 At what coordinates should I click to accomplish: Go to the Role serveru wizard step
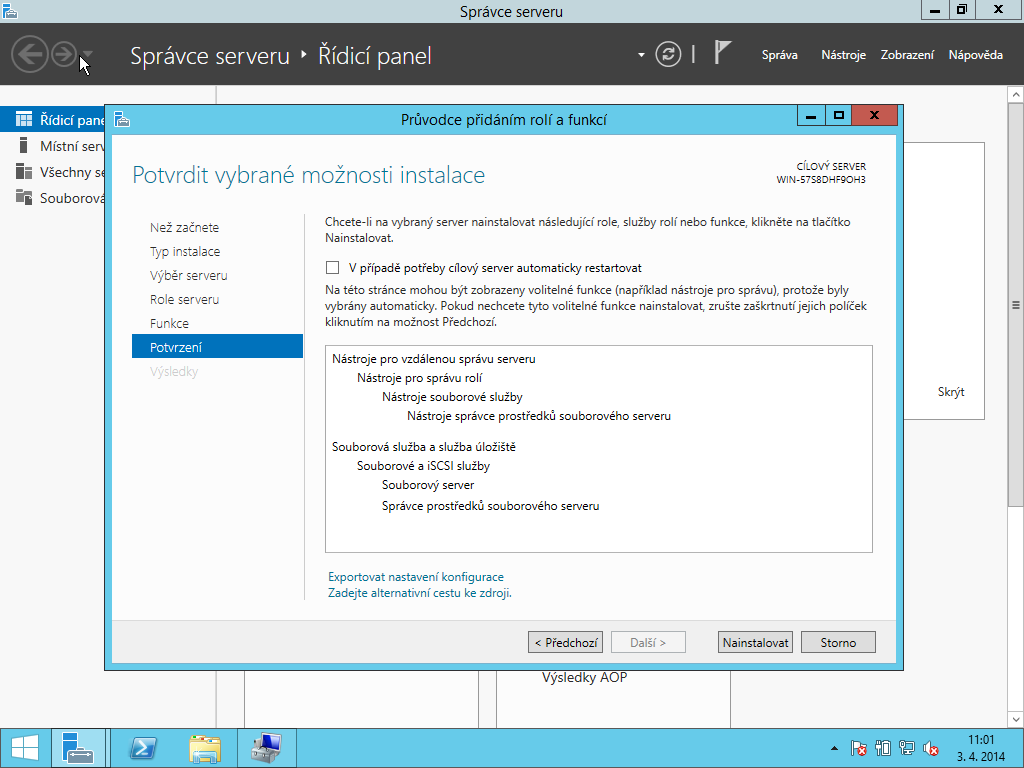point(184,299)
